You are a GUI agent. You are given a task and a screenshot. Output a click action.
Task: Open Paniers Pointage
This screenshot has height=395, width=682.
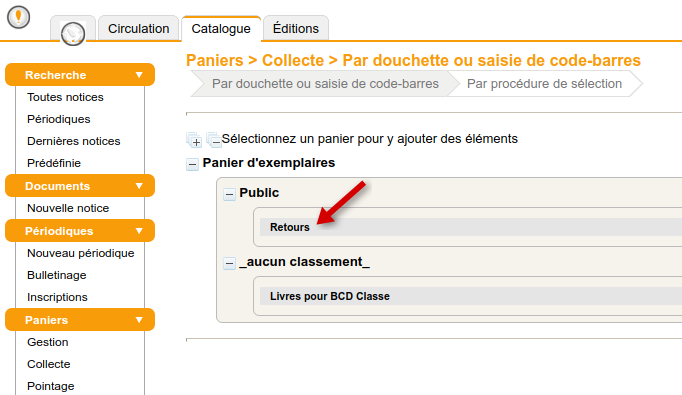point(50,386)
